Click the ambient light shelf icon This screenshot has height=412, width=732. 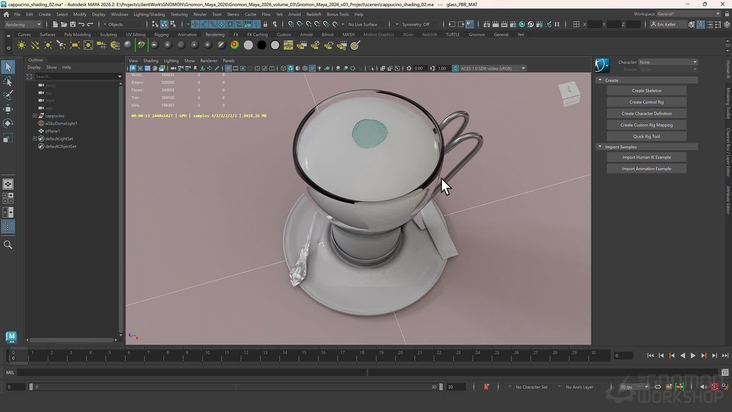click(x=23, y=44)
